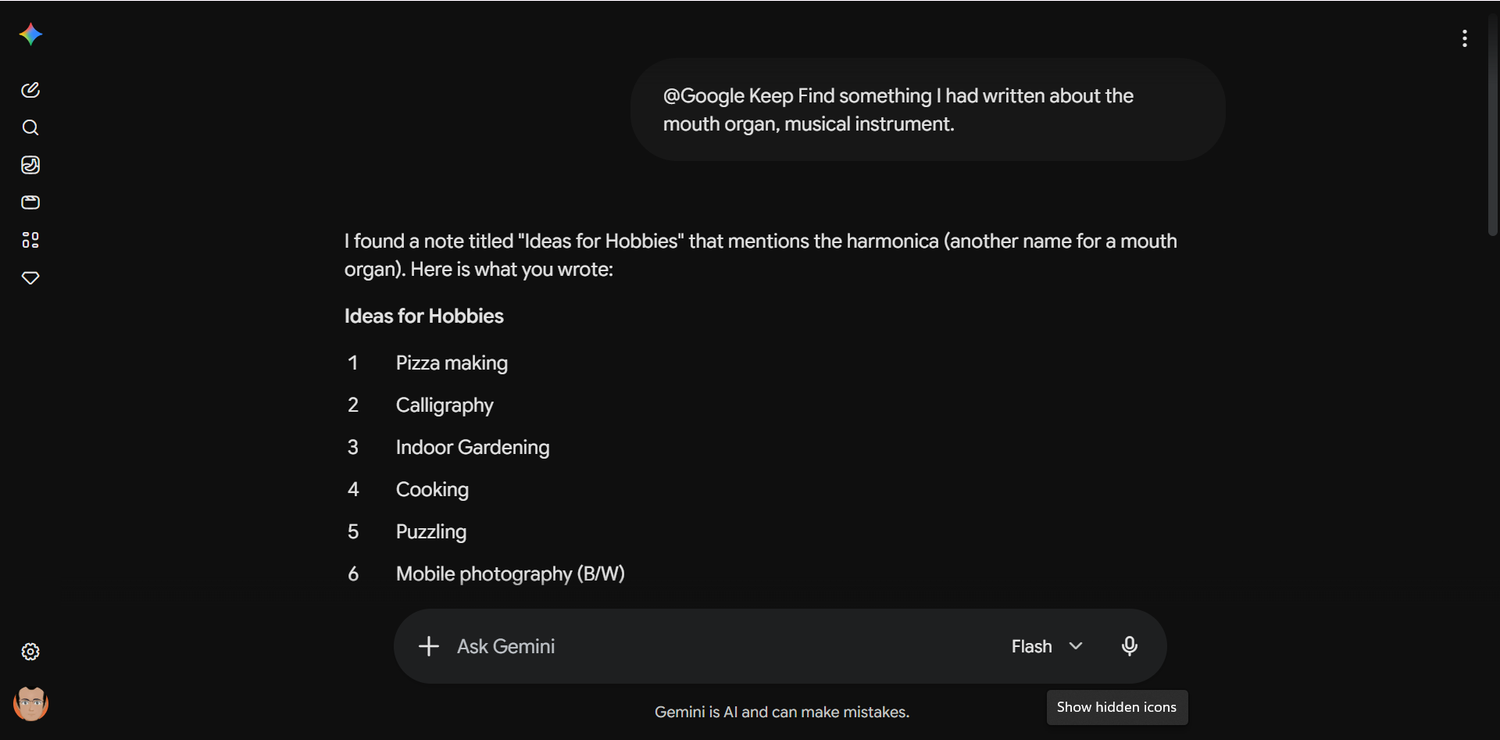1500x740 pixels.
Task: Expand the Flash model selector dropdown
Action: click(x=1047, y=646)
